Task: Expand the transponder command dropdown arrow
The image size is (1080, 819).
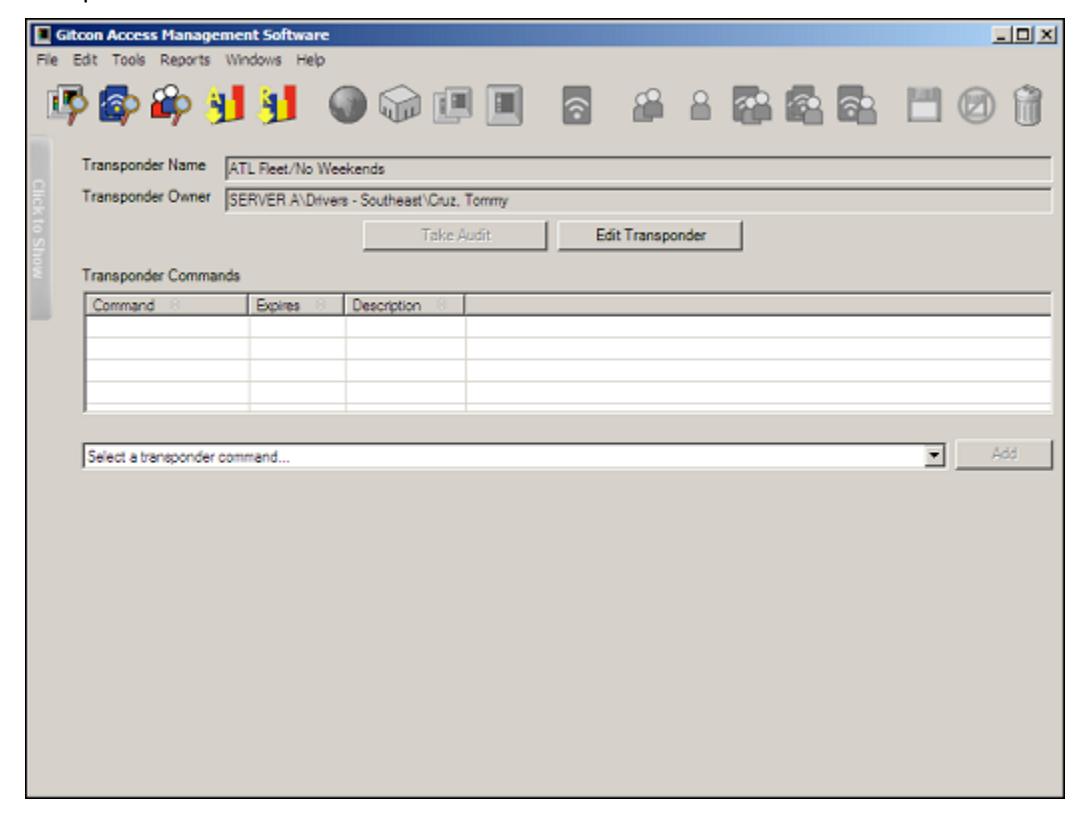Action: point(934,455)
